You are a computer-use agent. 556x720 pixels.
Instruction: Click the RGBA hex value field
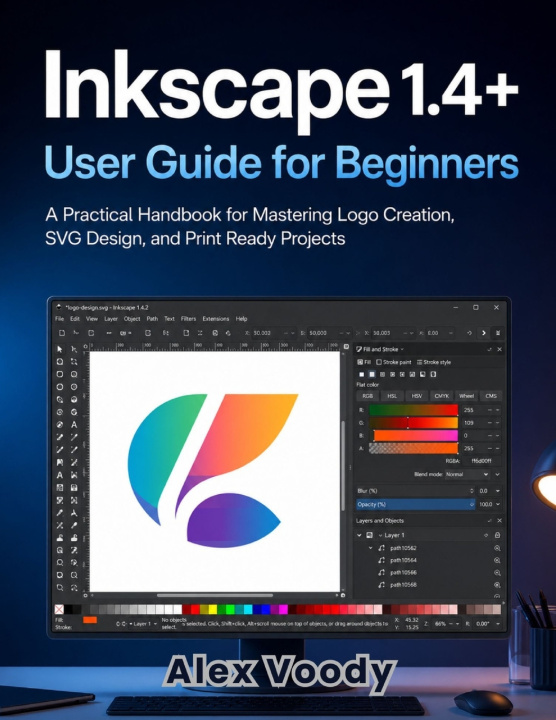pyautogui.click(x=482, y=461)
